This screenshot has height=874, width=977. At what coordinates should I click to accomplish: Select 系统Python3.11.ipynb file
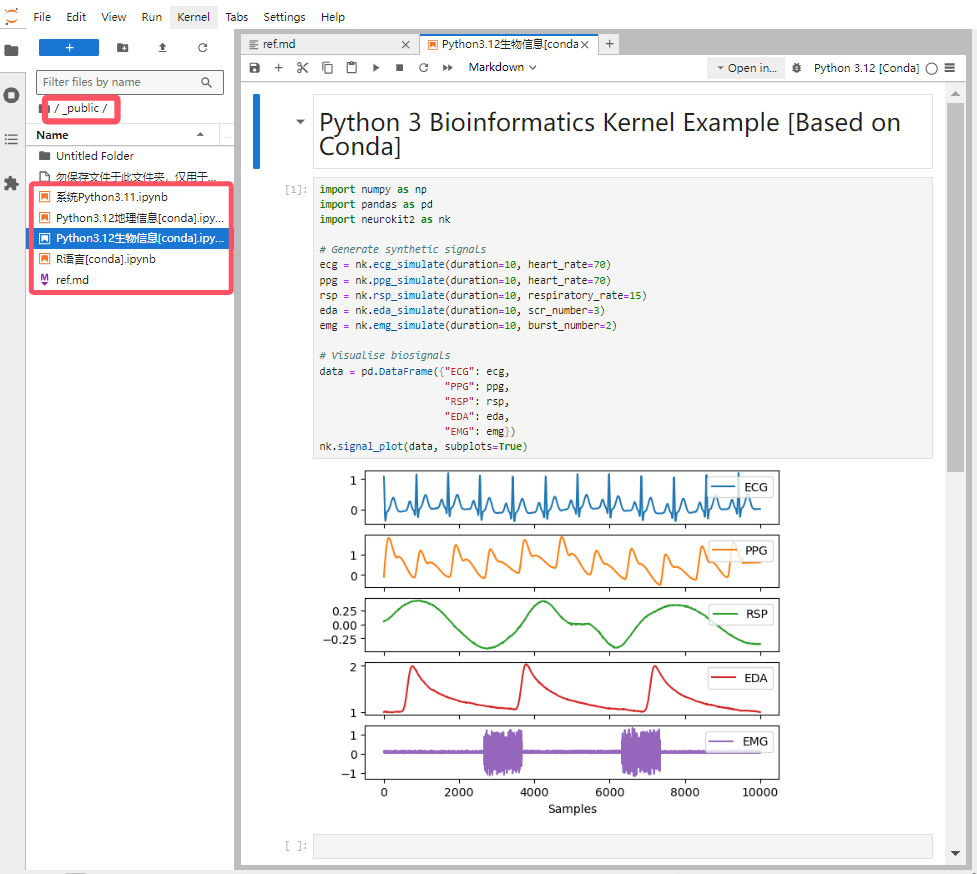tap(130, 197)
